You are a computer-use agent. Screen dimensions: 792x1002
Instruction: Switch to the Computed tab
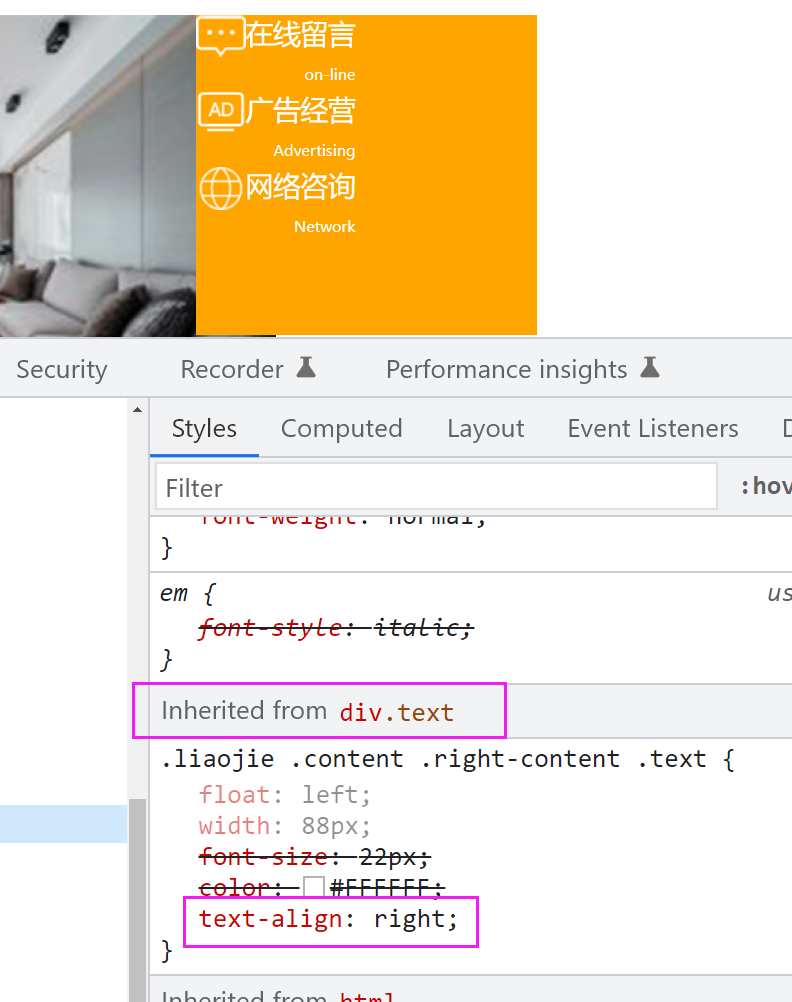(x=341, y=428)
